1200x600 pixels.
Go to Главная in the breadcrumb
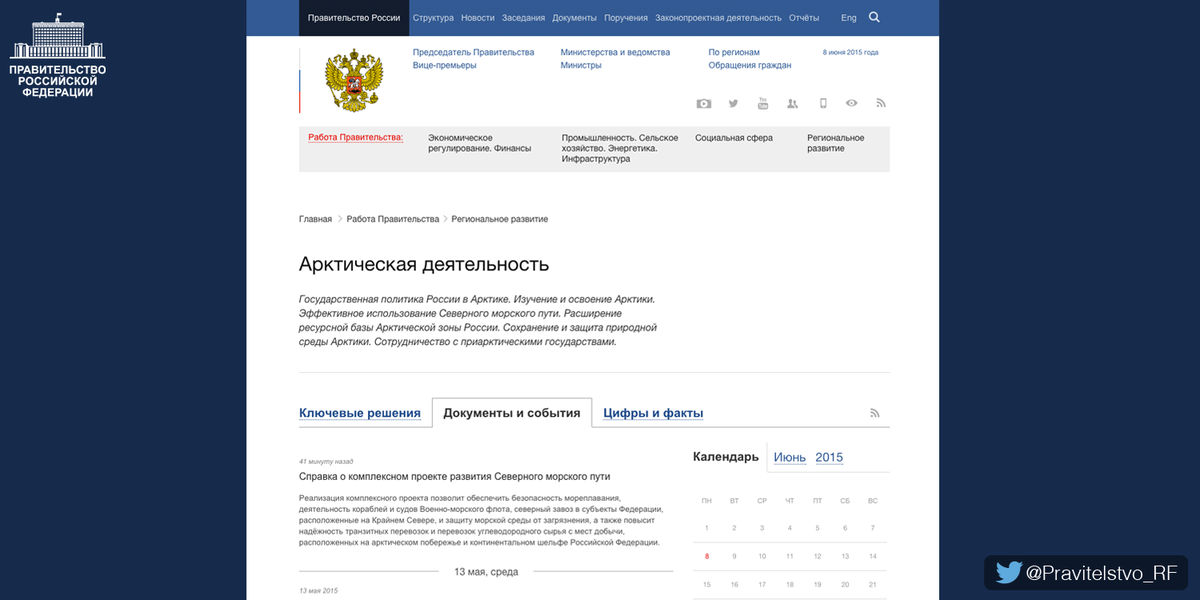click(315, 219)
